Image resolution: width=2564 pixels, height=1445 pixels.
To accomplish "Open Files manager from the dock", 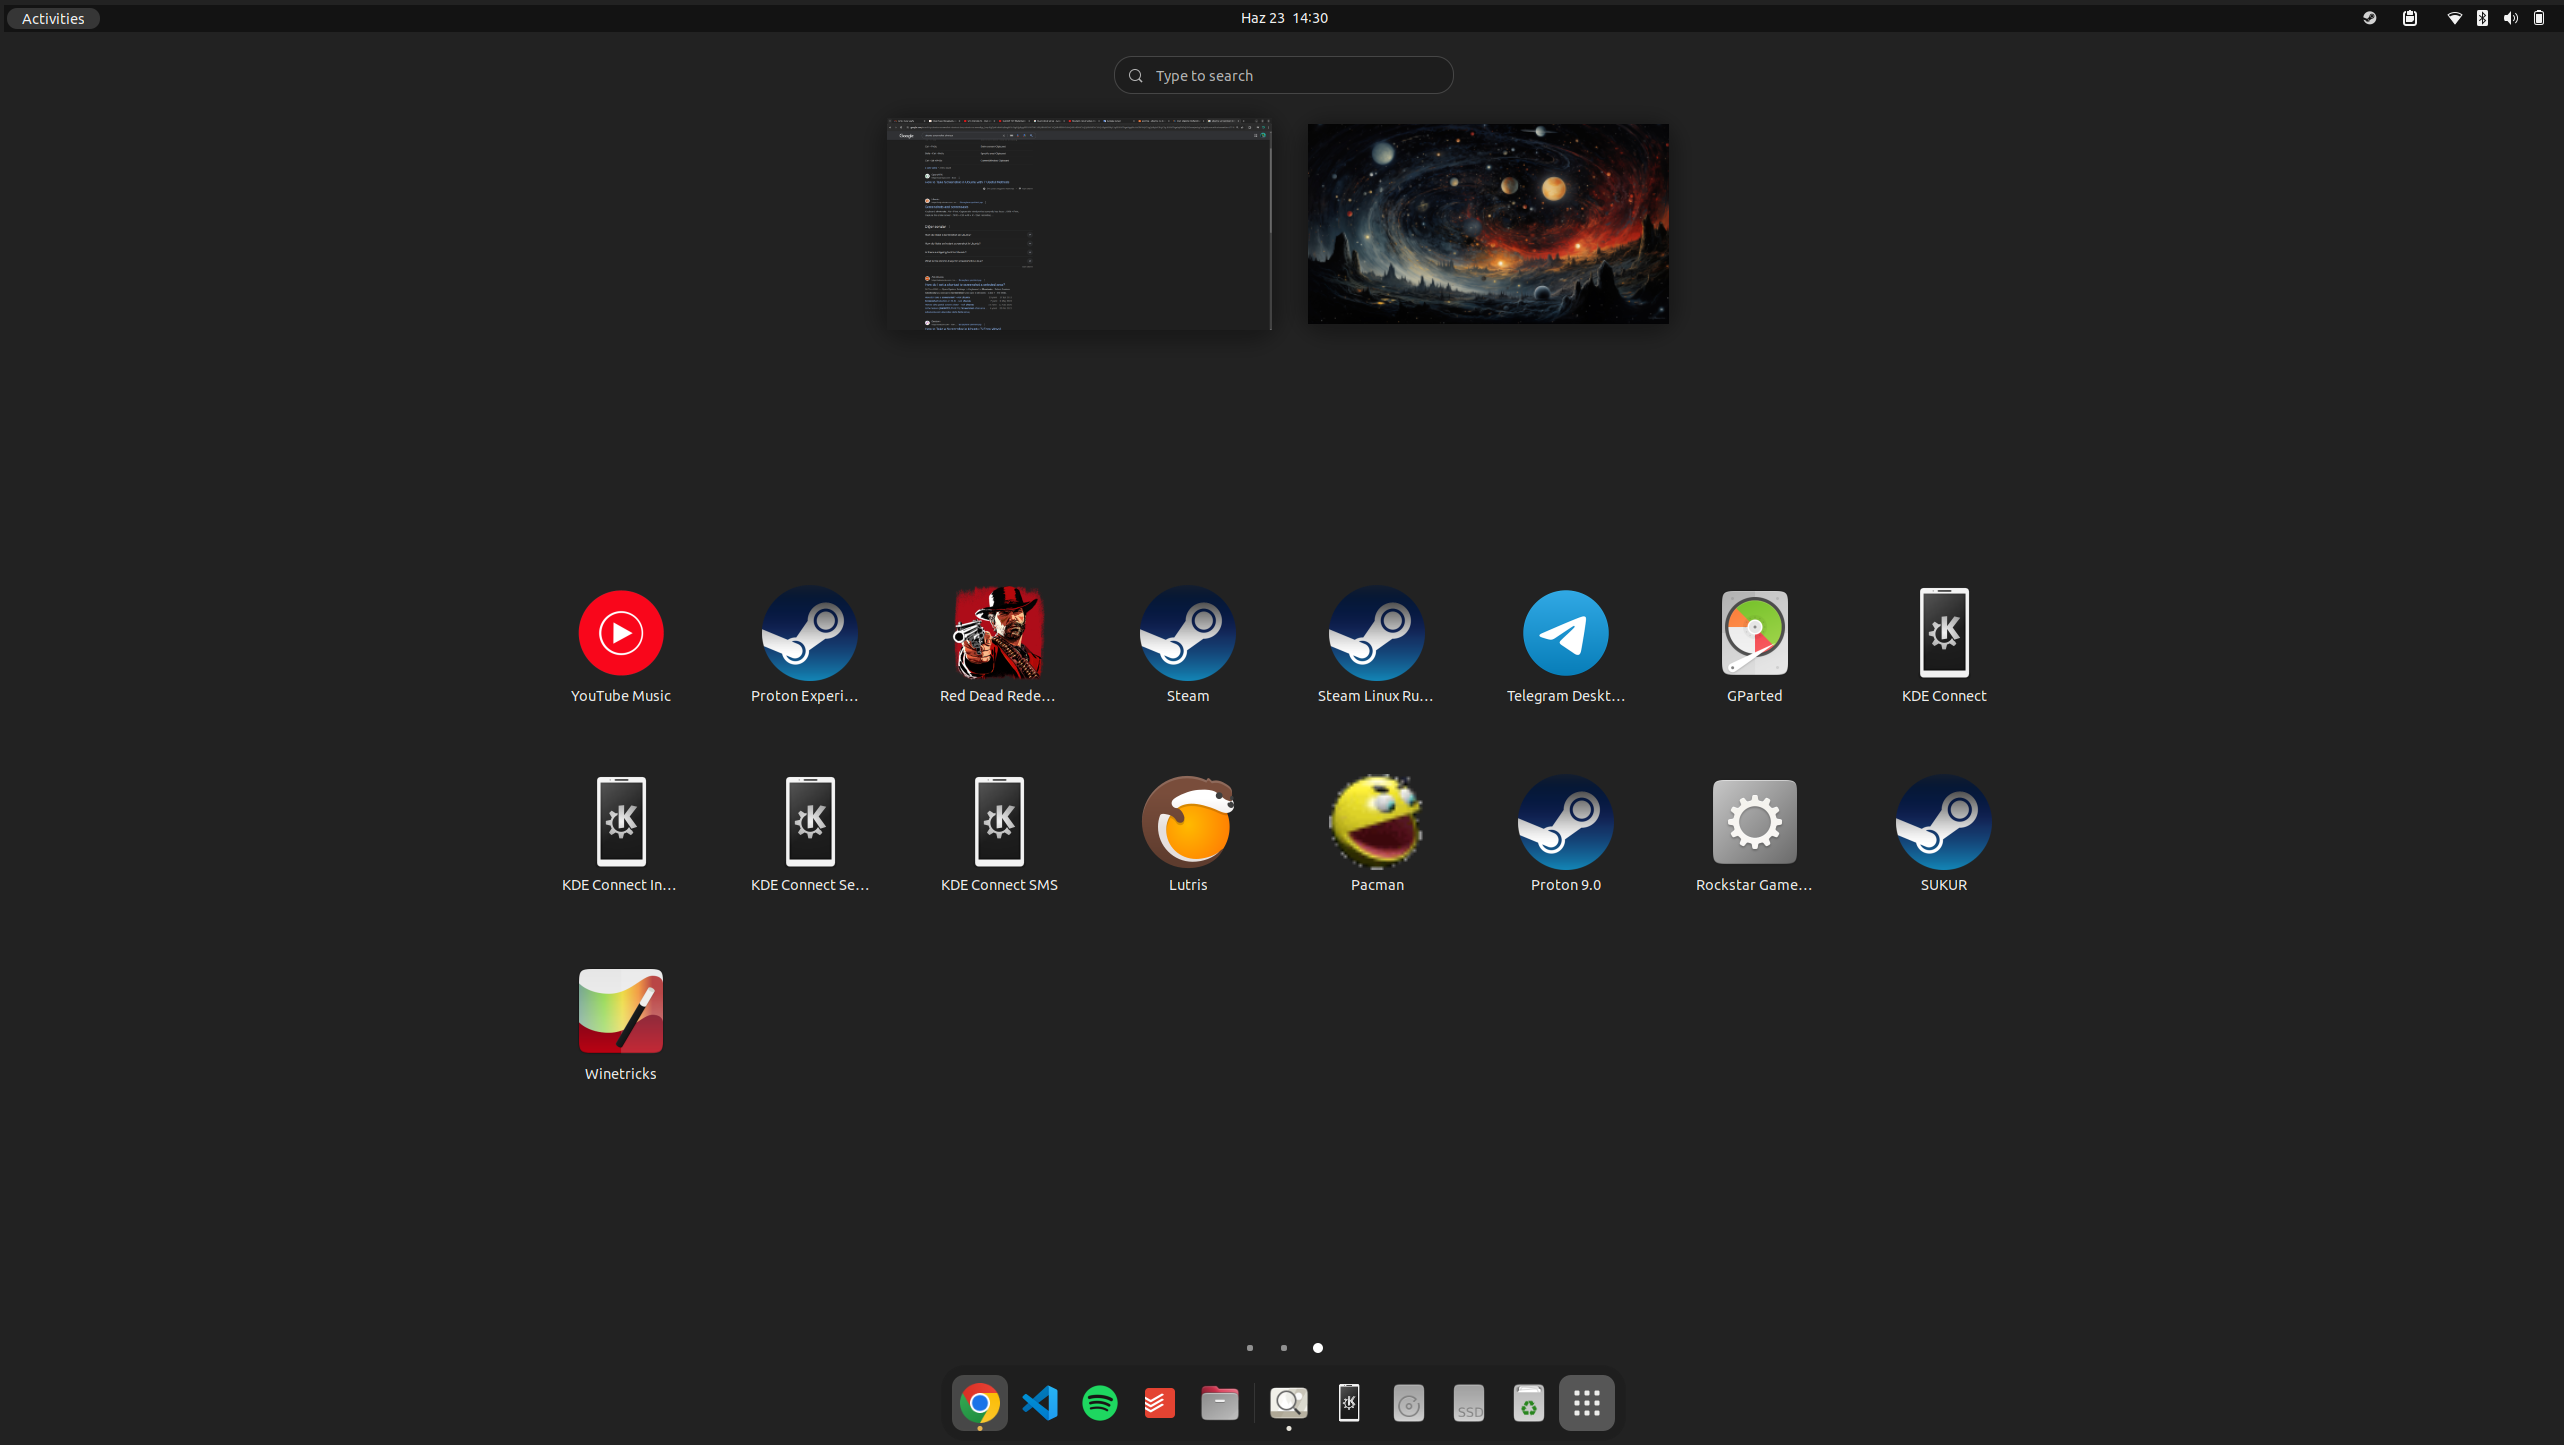I will point(1219,1403).
